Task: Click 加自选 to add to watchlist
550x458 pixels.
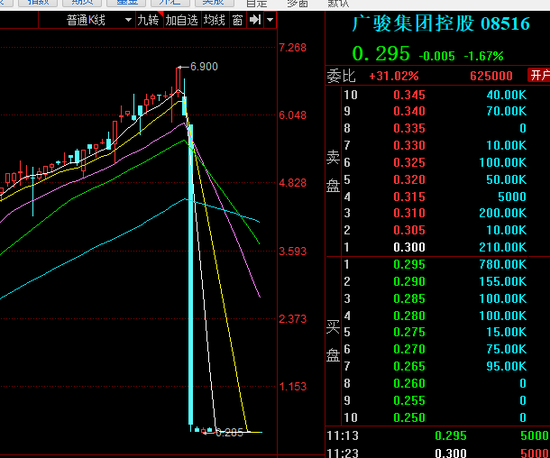Action: click(182, 20)
